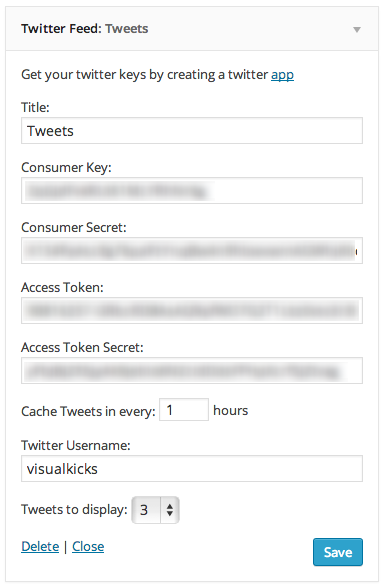385x588 pixels.
Task: Click the Close link
Action: [x=88, y=546]
